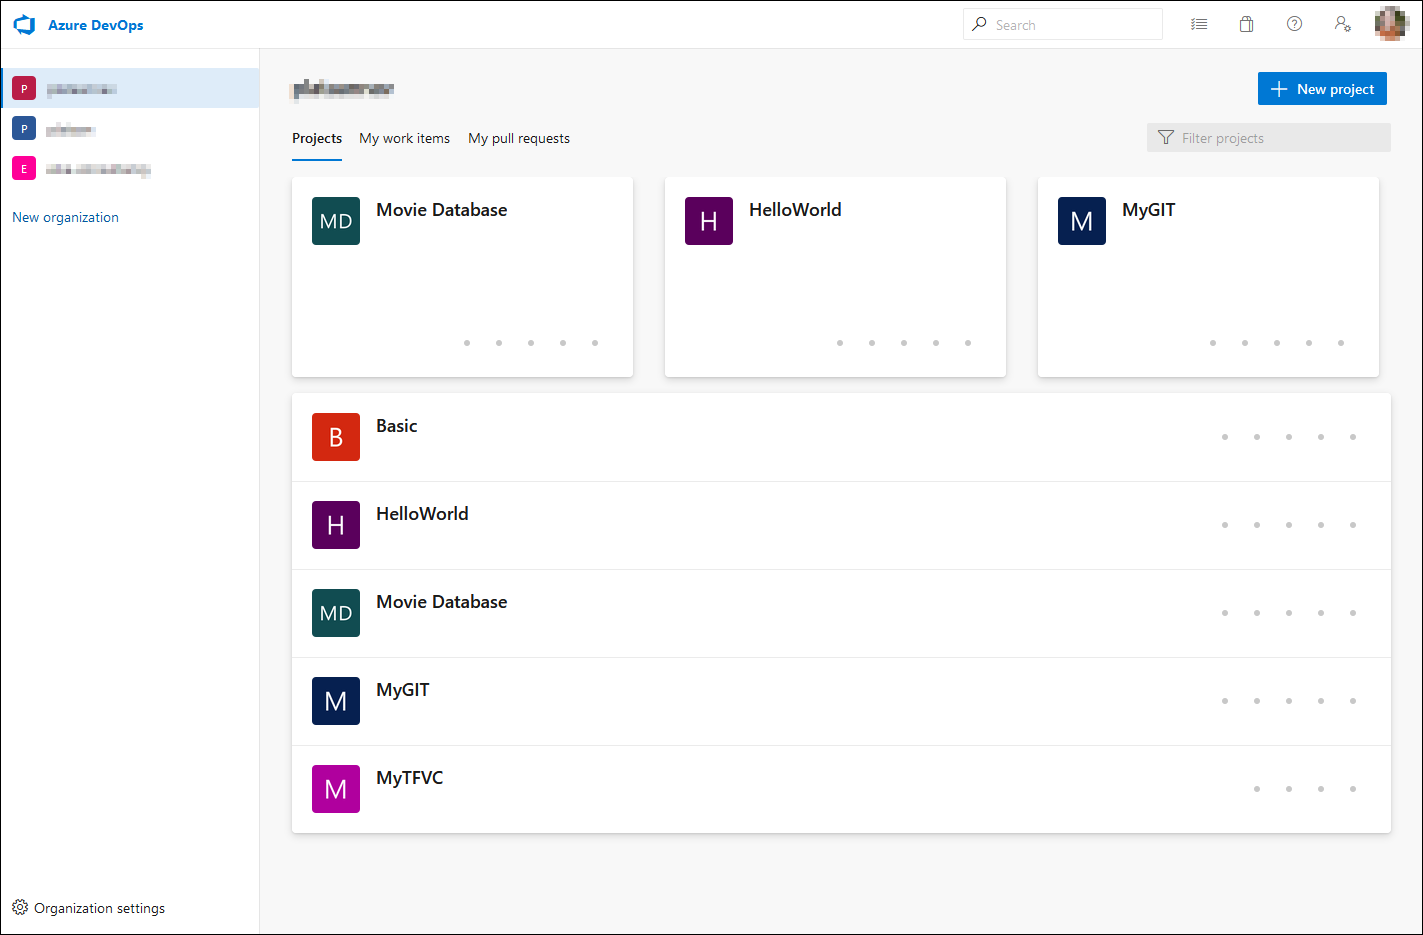The width and height of the screenshot is (1423, 935).
Task: Click the New project button
Action: tap(1322, 88)
